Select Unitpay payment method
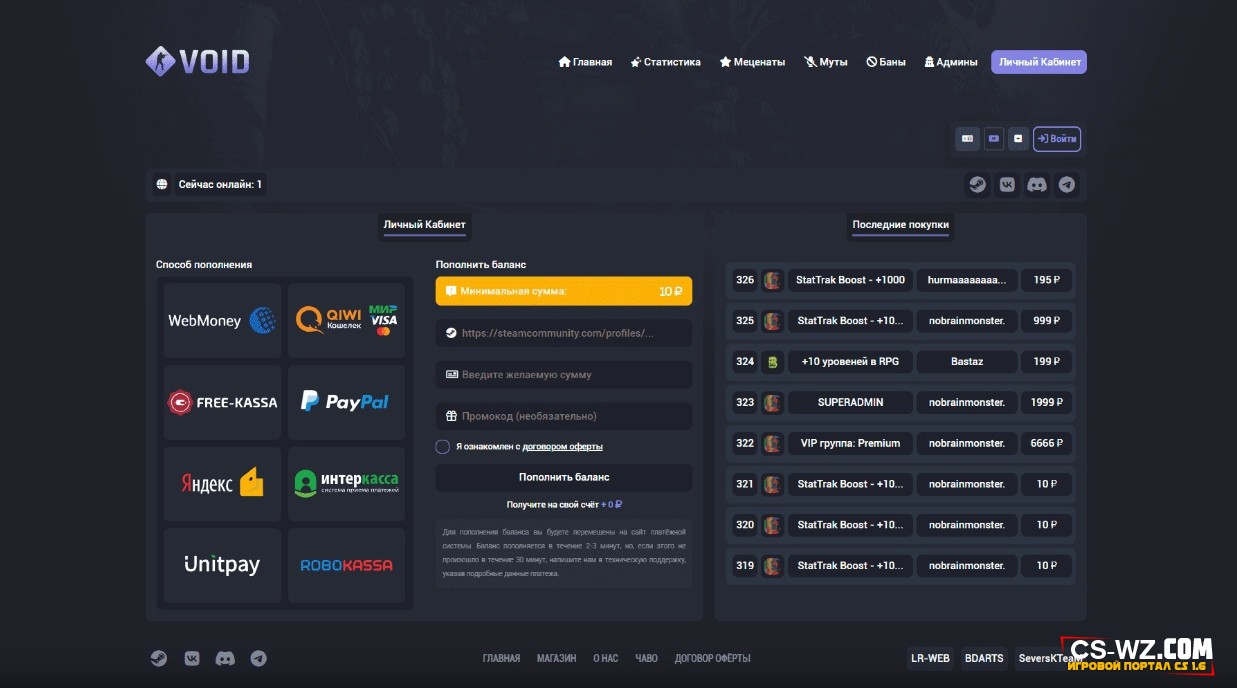The height and width of the screenshot is (688, 1237). click(x=222, y=565)
